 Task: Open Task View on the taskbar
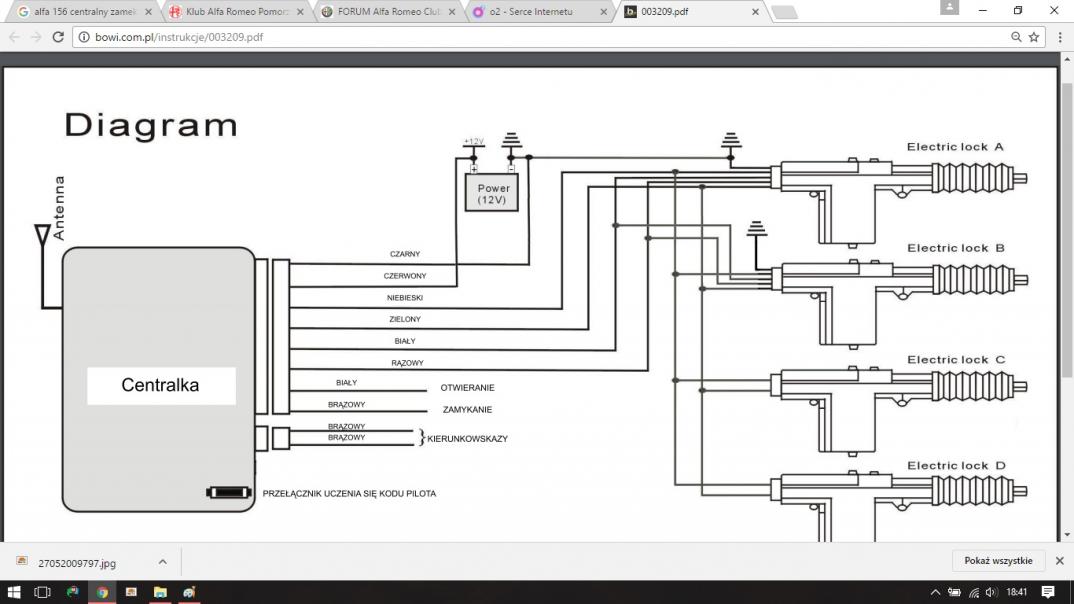tap(42, 592)
